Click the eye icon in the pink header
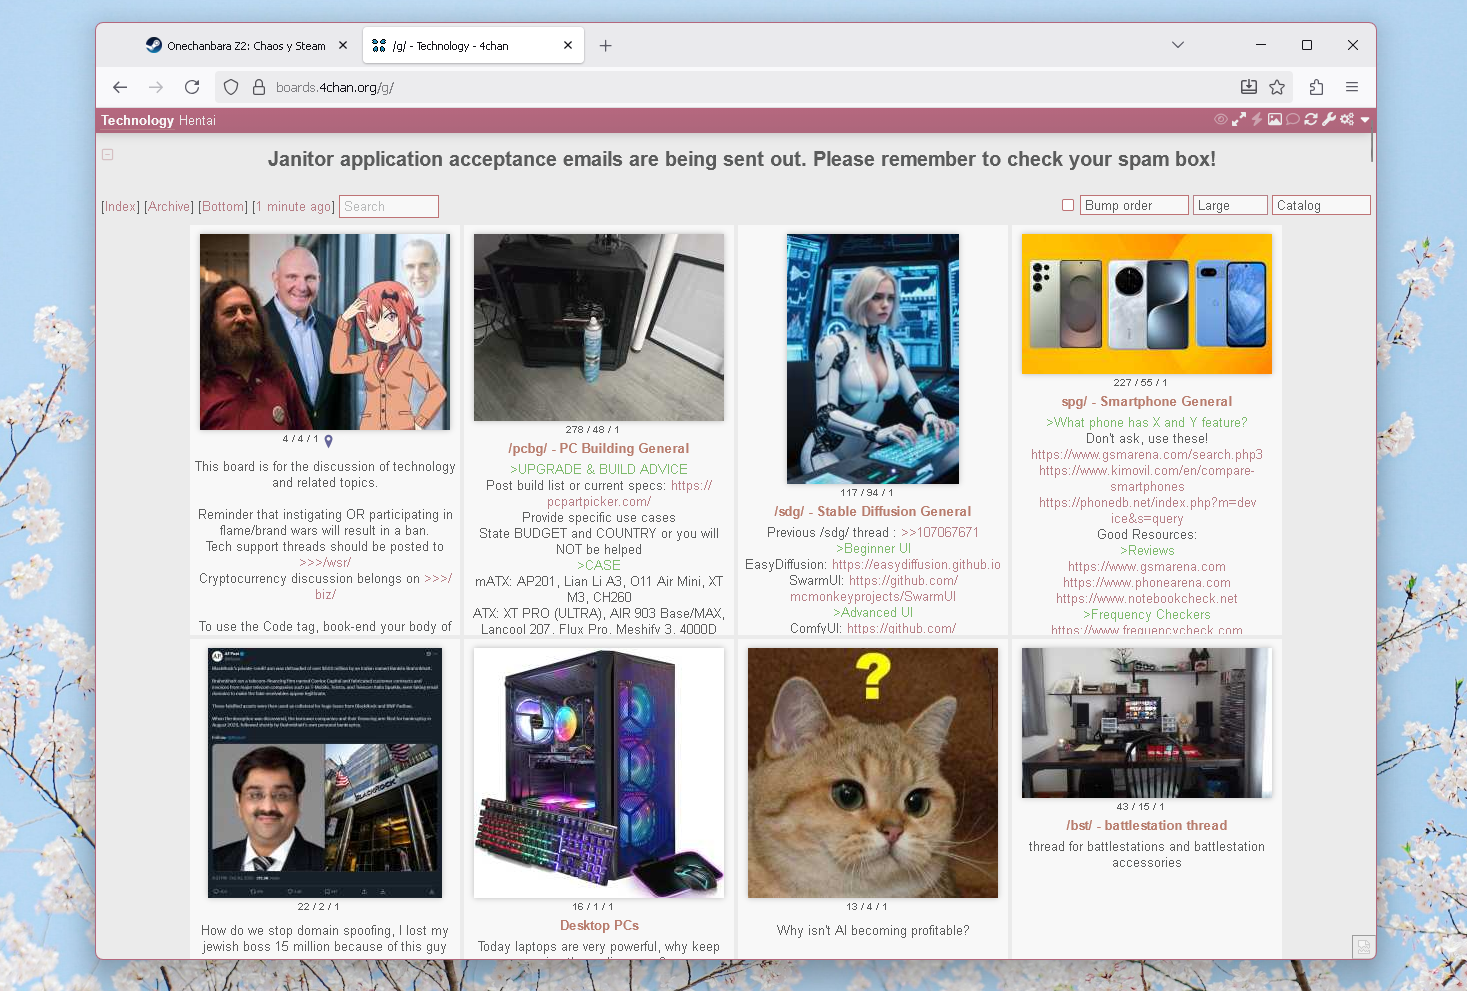Screen dimensions: 1467x991 (1221, 119)
